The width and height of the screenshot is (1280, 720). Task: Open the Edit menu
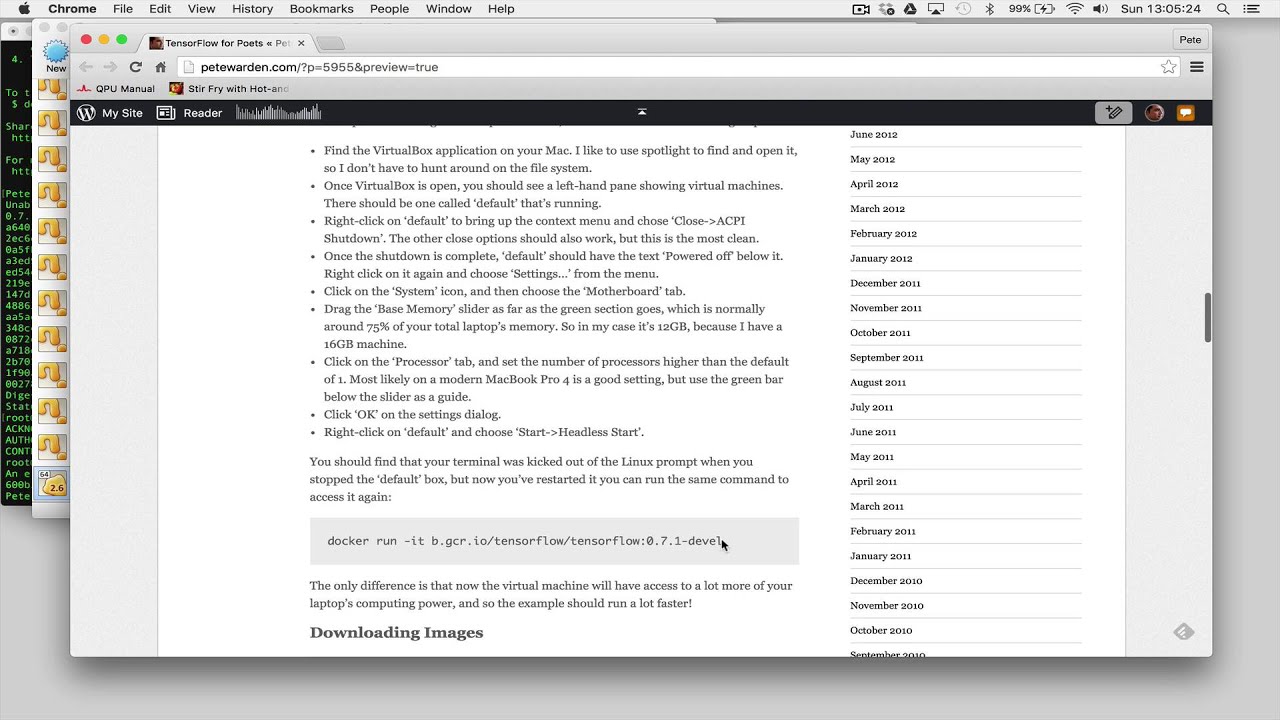click(x=160, y=9)
